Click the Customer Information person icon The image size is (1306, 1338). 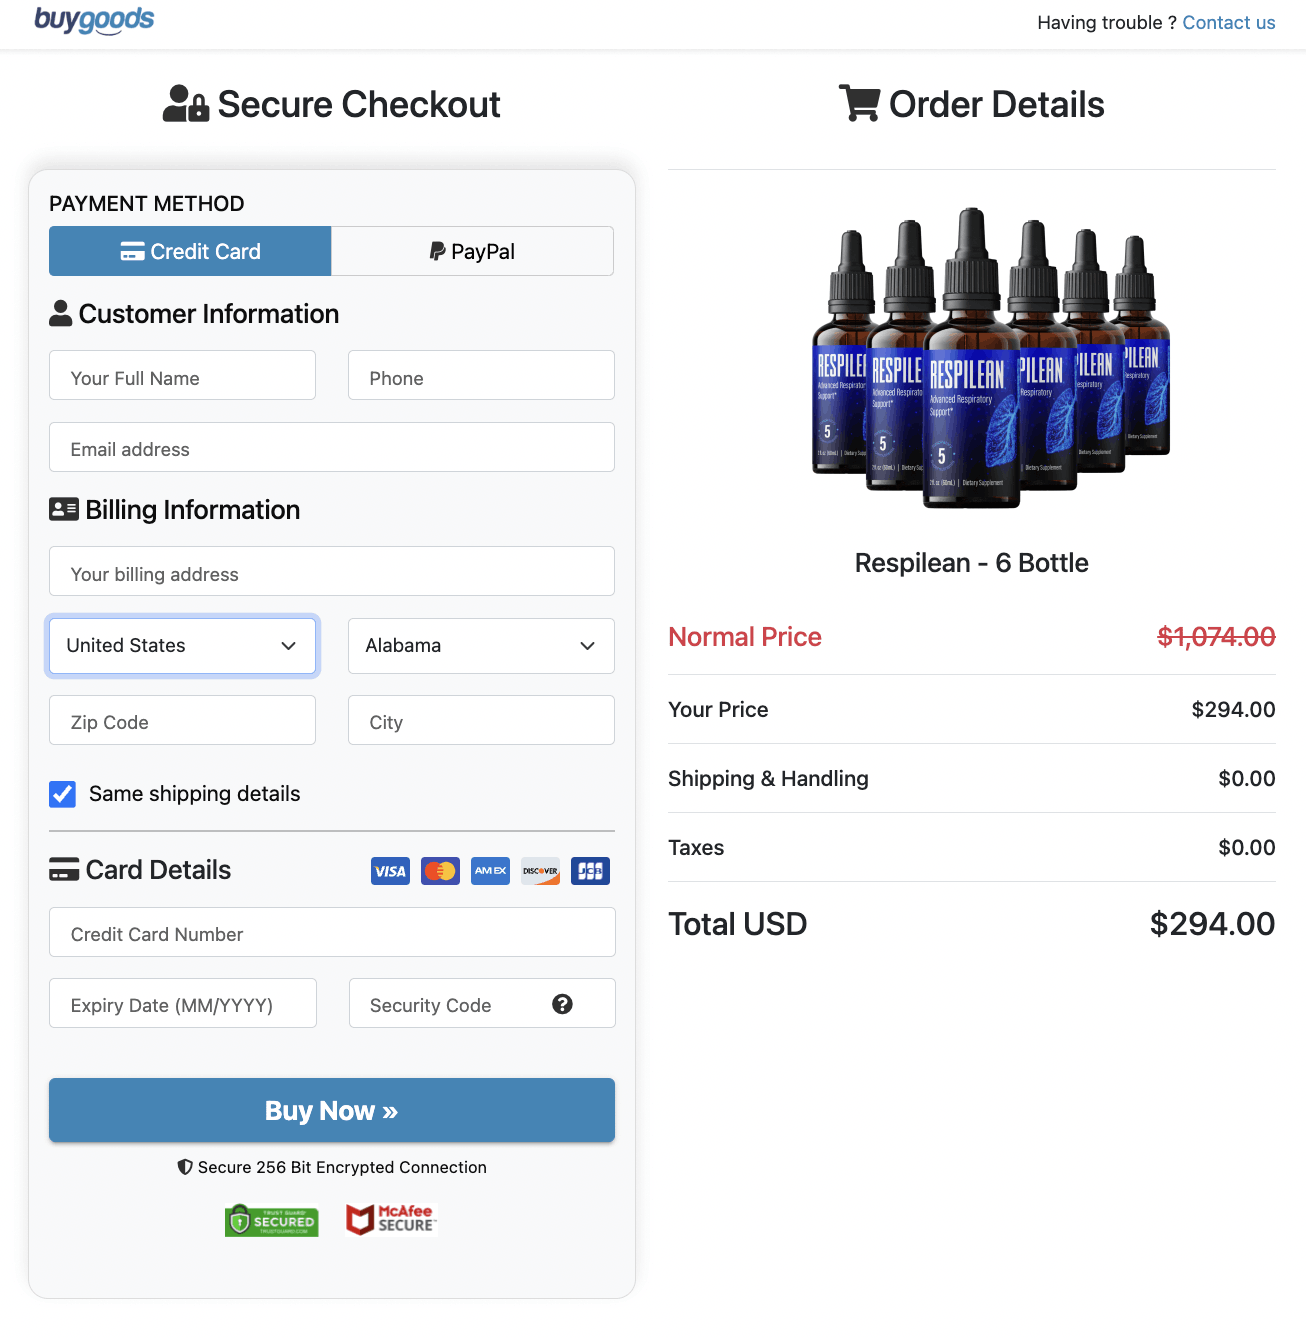tap(61, 313)
